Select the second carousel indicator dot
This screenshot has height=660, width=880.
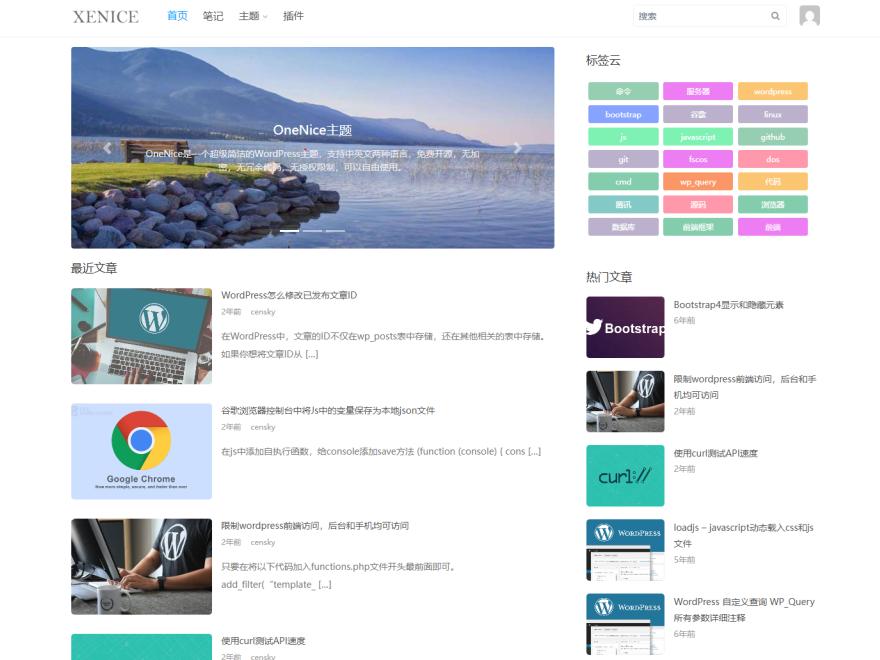313,230
